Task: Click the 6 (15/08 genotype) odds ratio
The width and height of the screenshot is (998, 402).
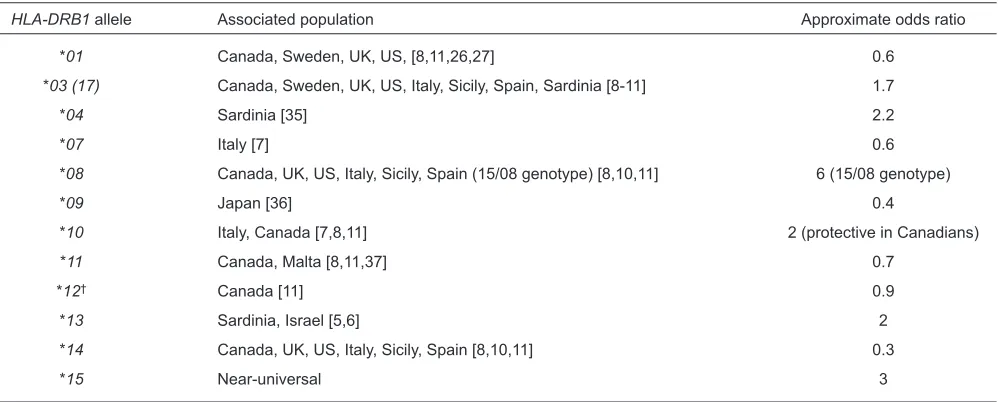Action: [x=883, y=174]
